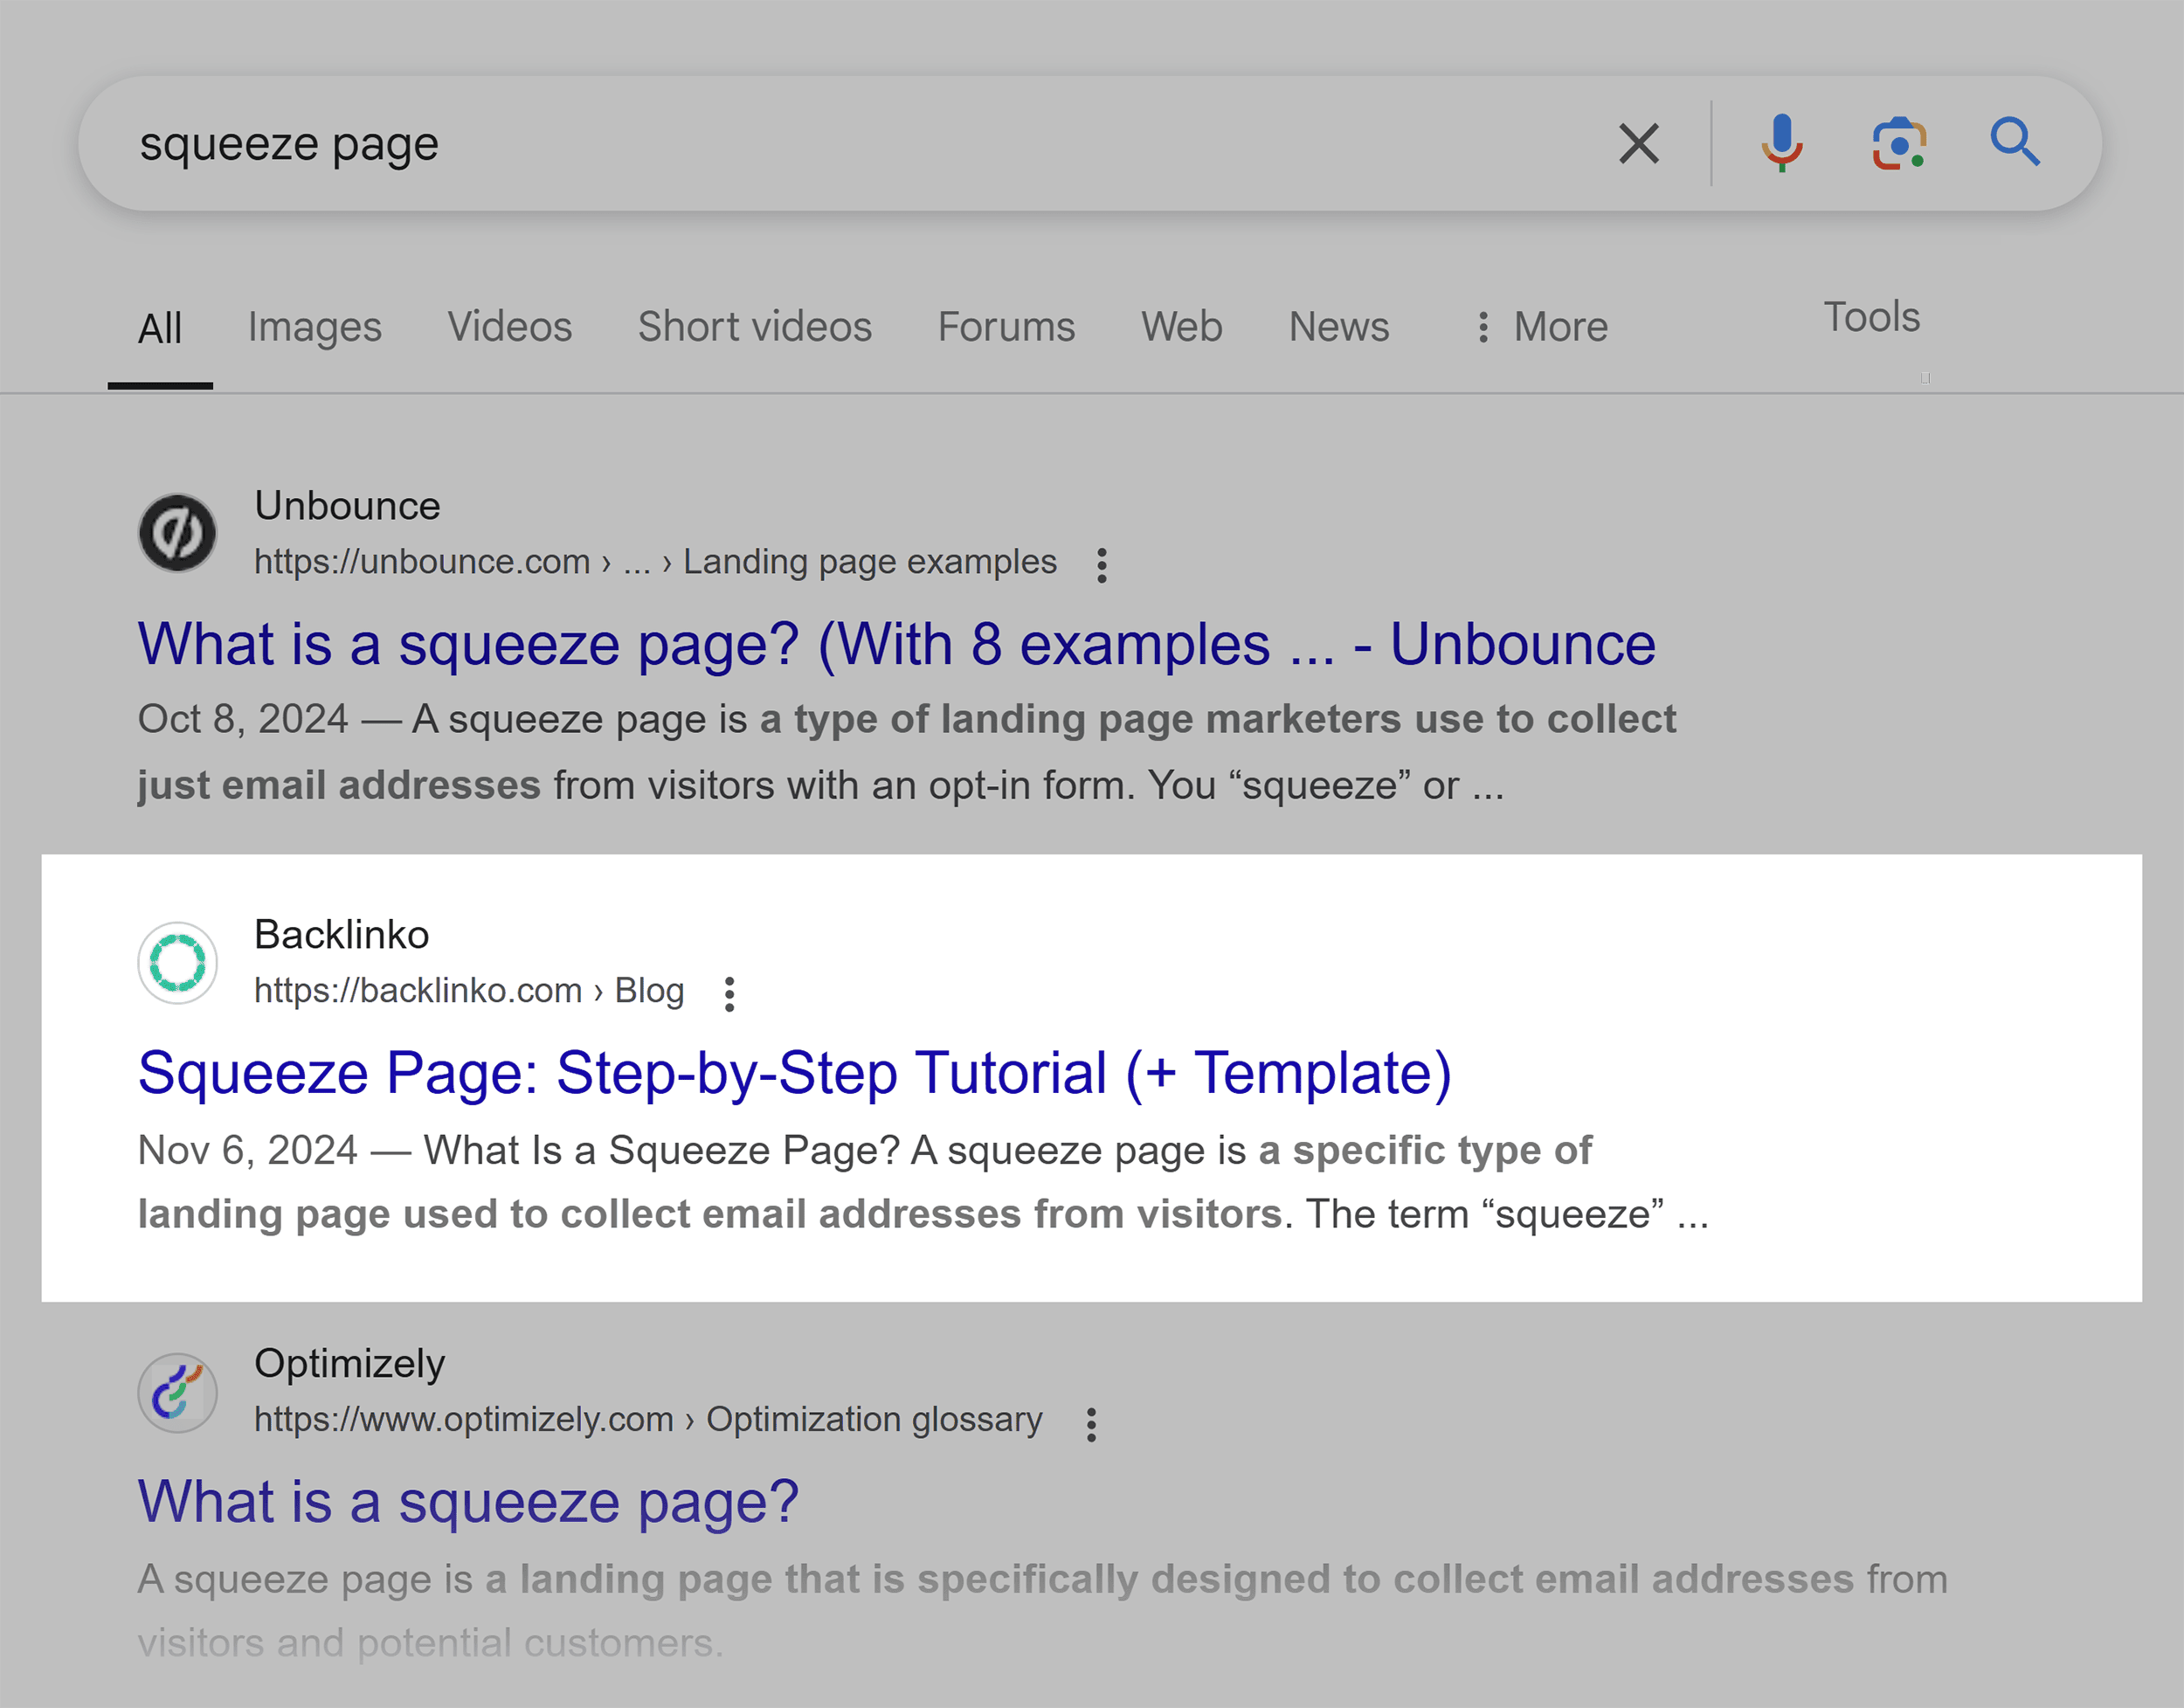Open three-dot menu for Optimizely result

pos(1091,1424)
